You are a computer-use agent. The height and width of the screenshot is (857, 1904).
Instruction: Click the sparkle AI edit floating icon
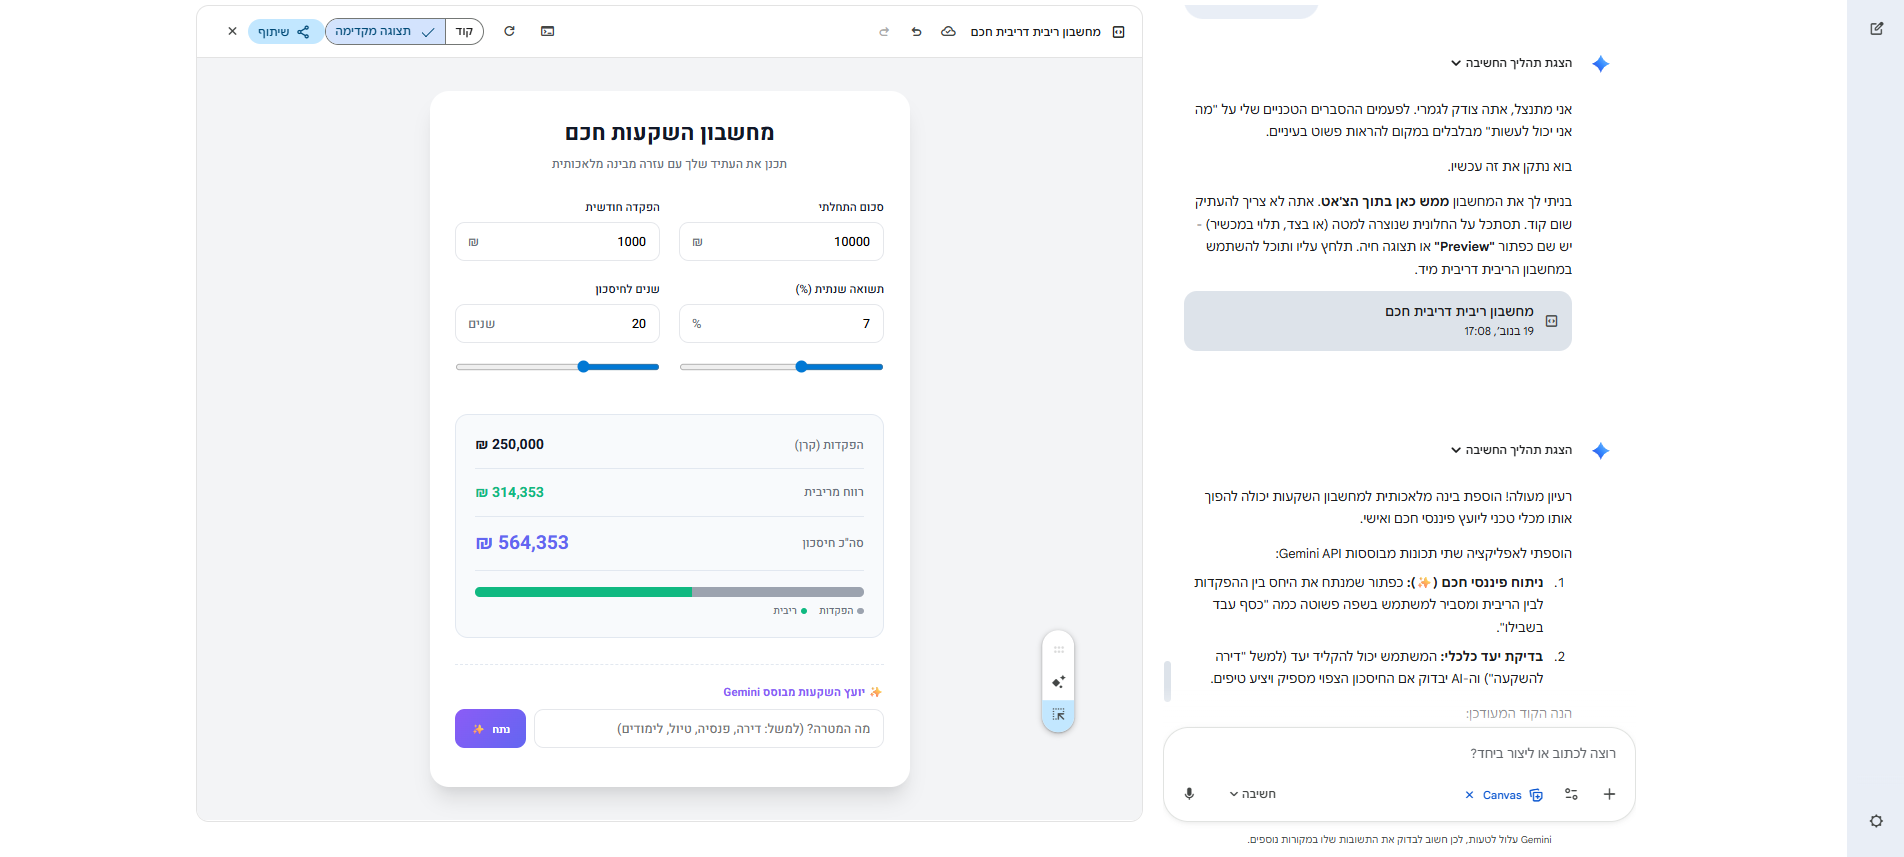(x=1058, y=682)
